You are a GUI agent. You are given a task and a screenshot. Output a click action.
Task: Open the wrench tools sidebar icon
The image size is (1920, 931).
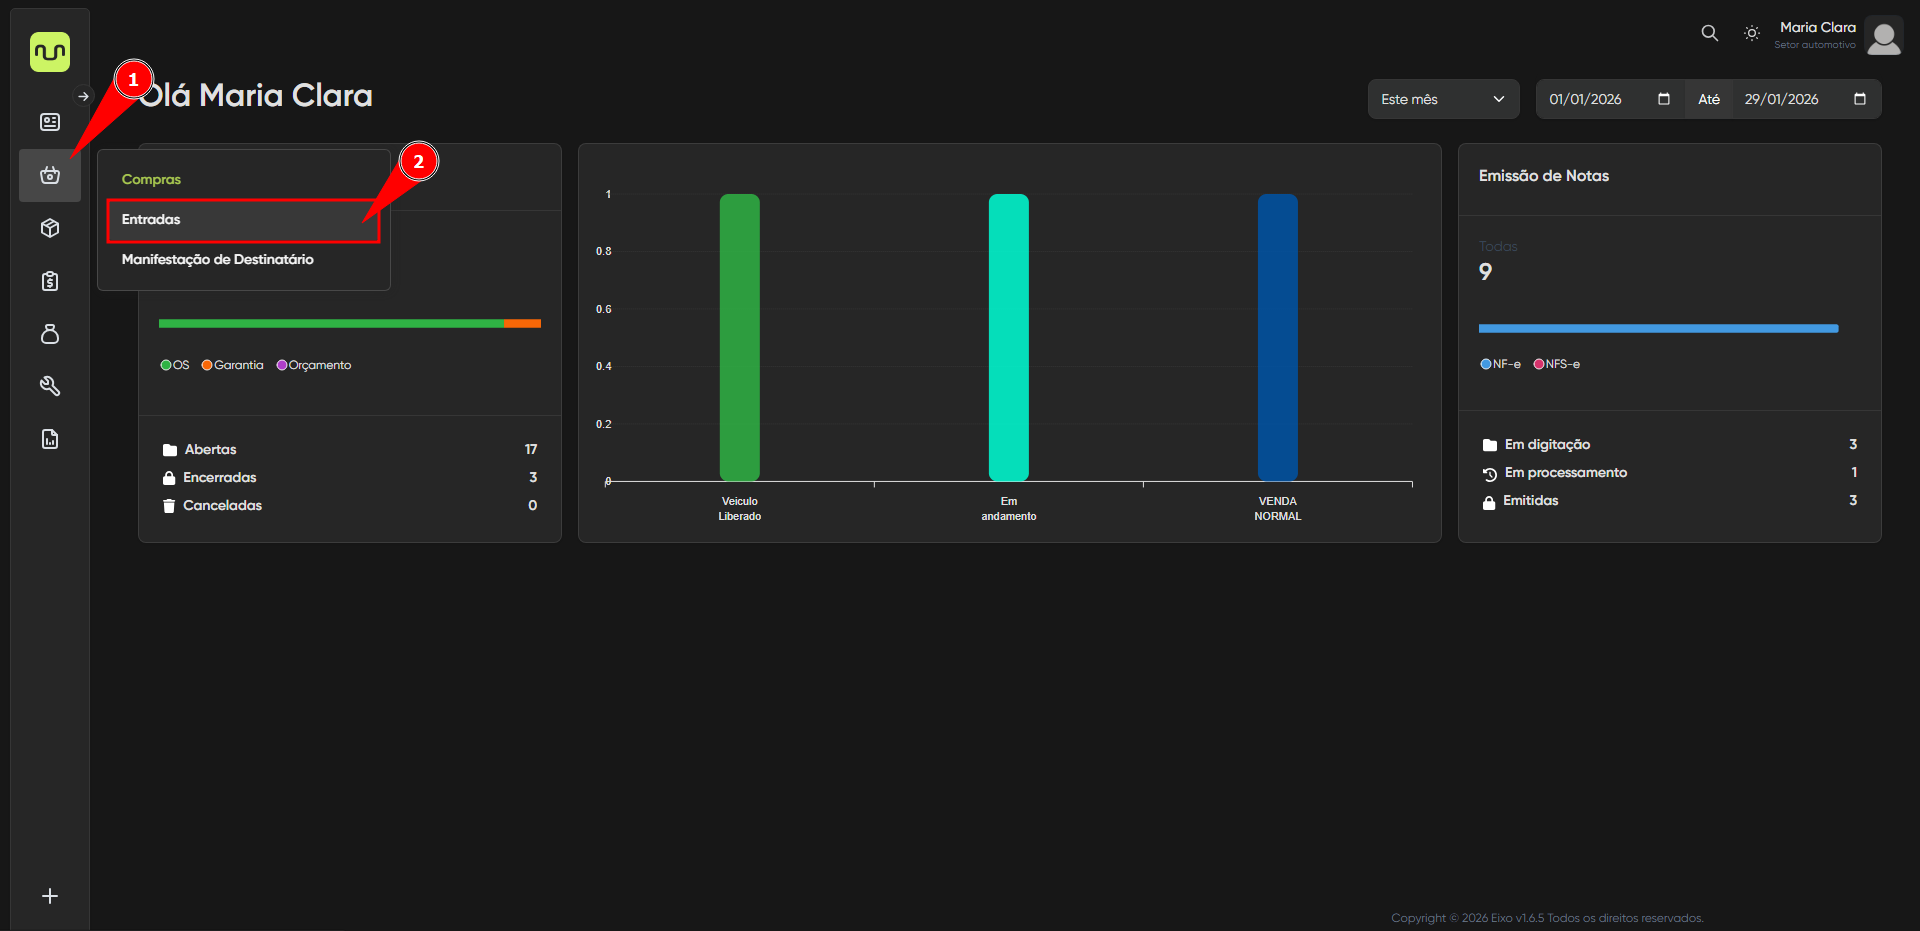tap(50, 386)
